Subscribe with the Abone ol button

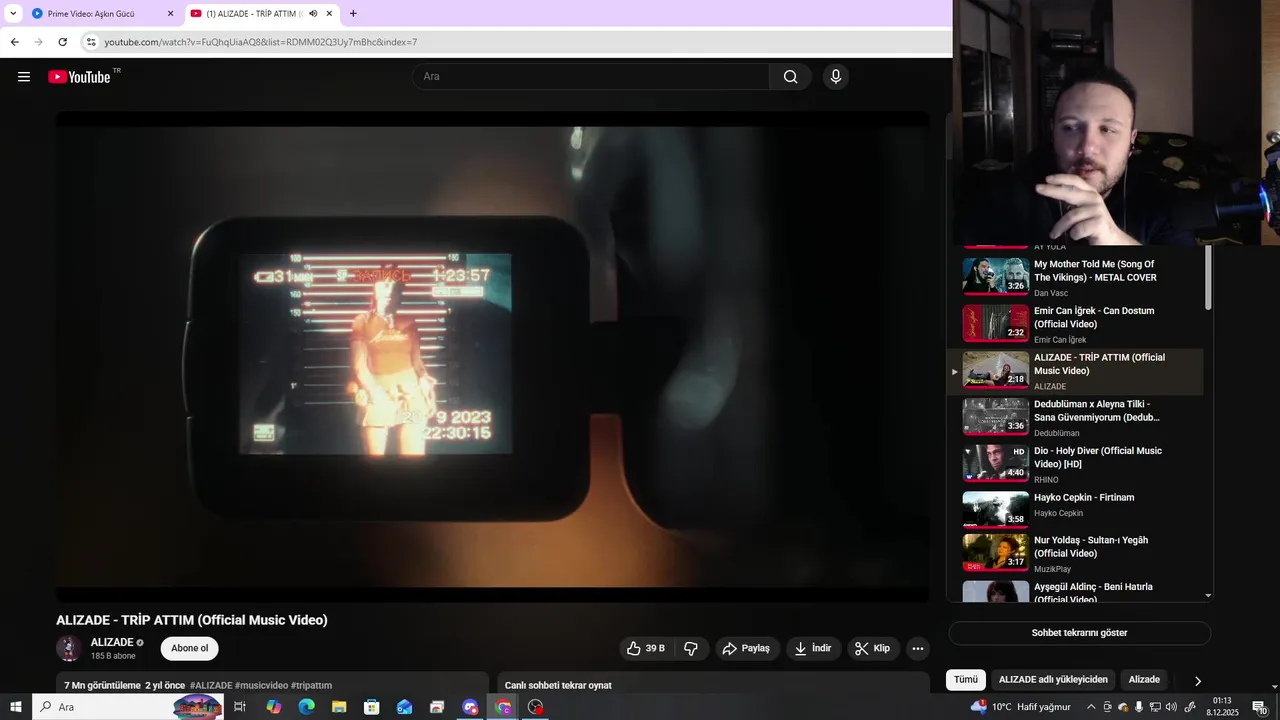click(x=189, y=648)
